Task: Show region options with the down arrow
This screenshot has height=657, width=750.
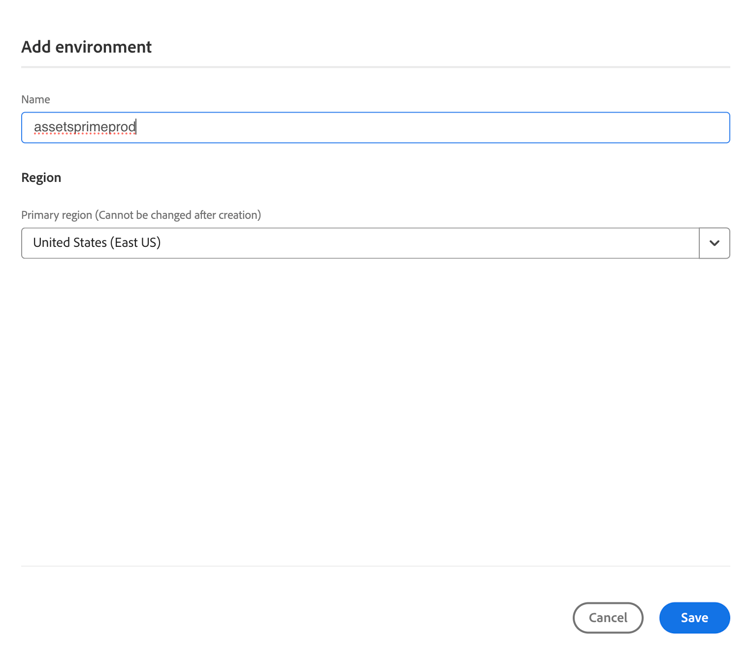Action: click(x=714, y=243)
